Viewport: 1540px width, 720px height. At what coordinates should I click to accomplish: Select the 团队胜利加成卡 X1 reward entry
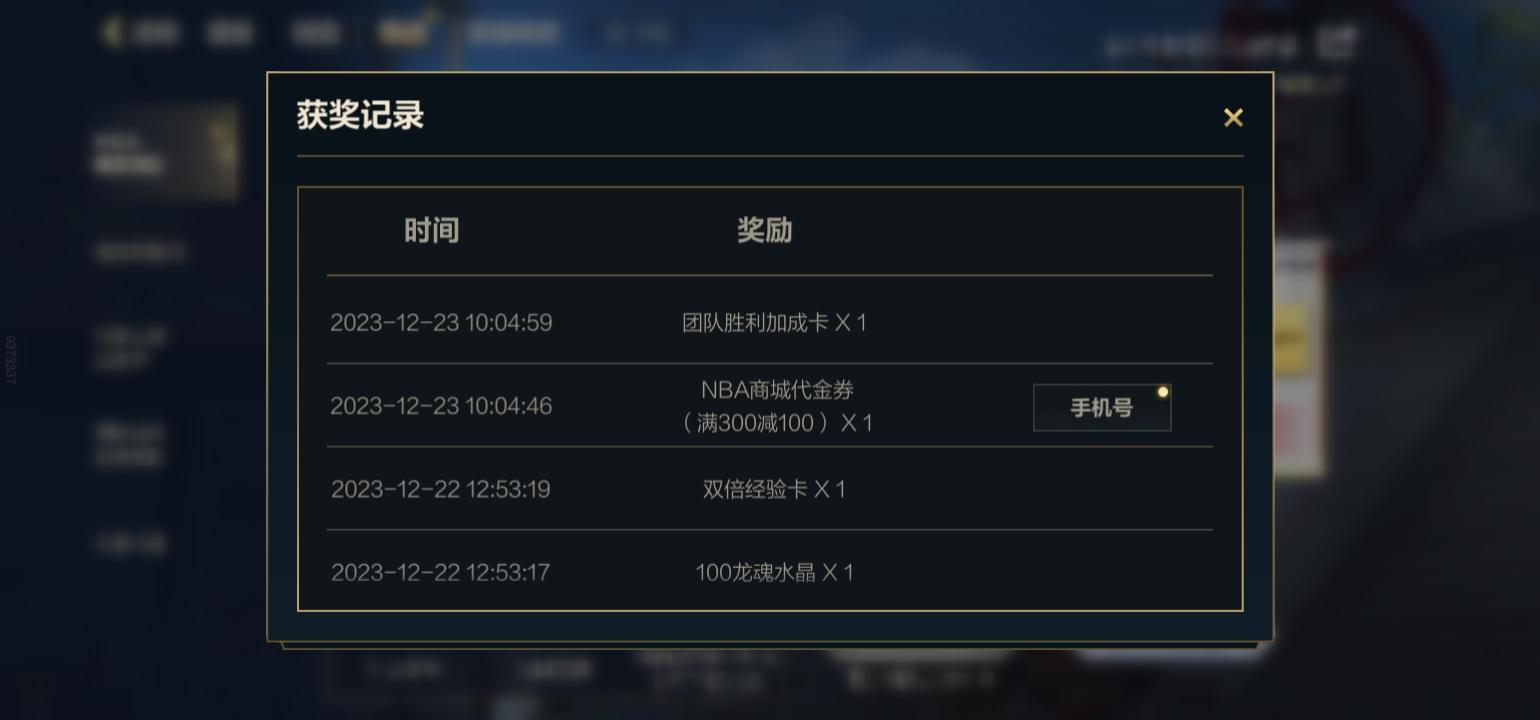[774, 323]
